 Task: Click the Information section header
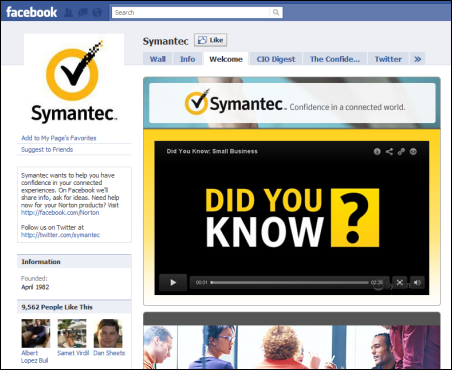tap(74, 262)
